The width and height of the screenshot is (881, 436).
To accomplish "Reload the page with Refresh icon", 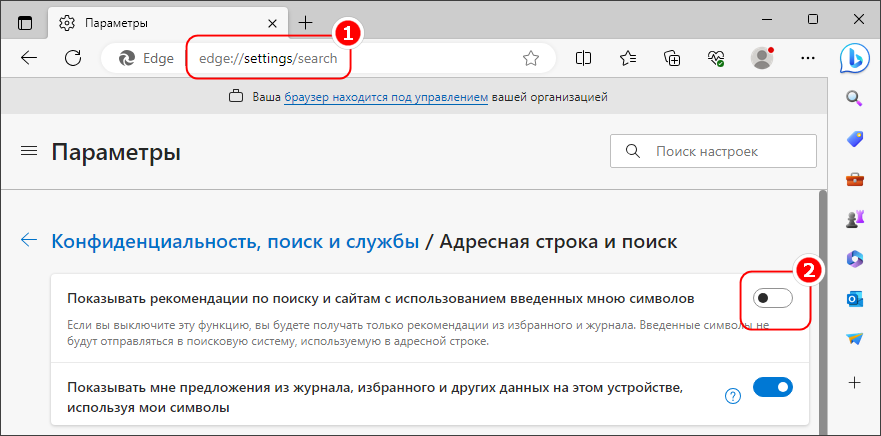I will pos(73,57).
